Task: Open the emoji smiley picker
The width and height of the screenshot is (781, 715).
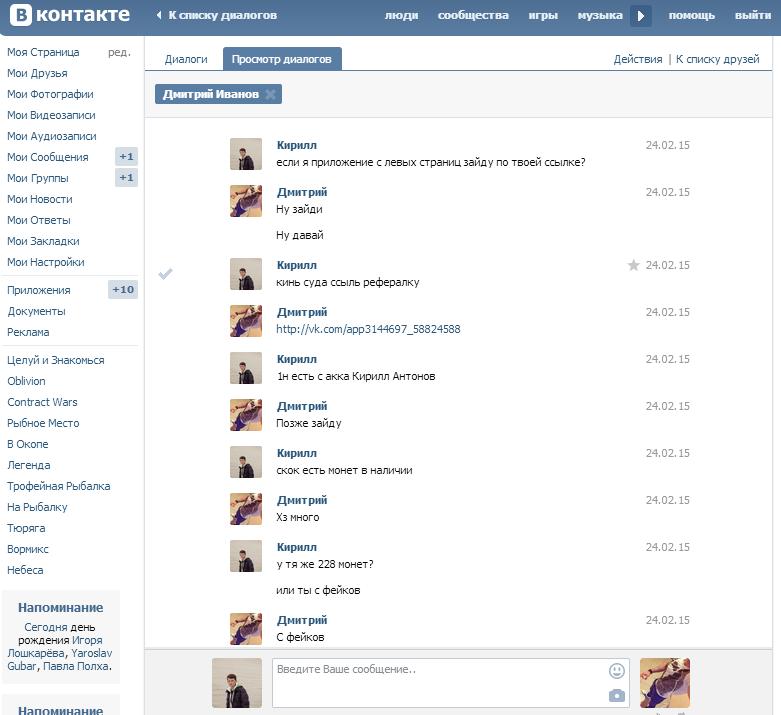Action: point(617,671)
